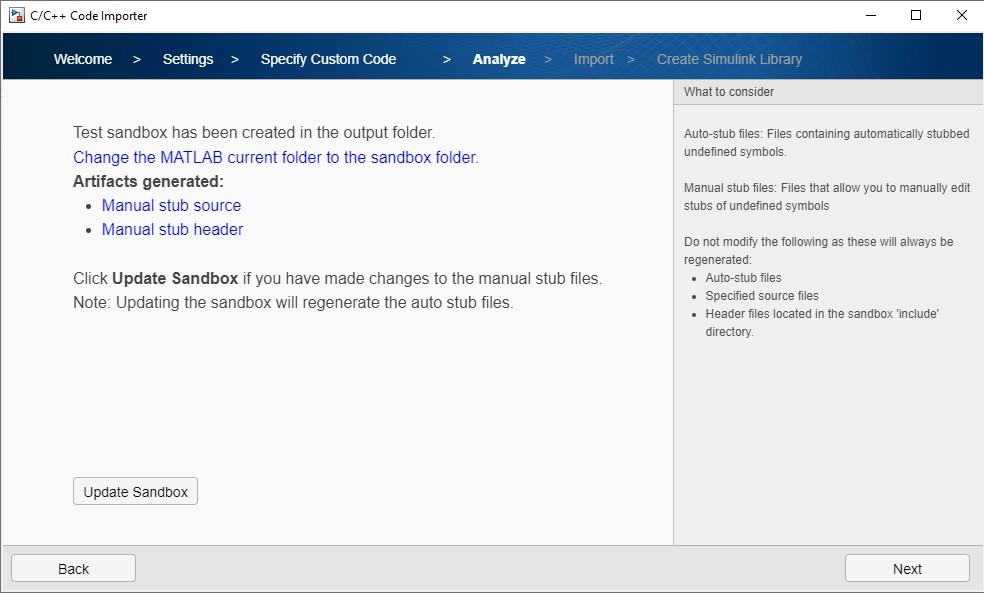Screen dimensions: 984x593
Task: Open the Manual stub header link
Action: pyautogui.click(x=173, y=229)
